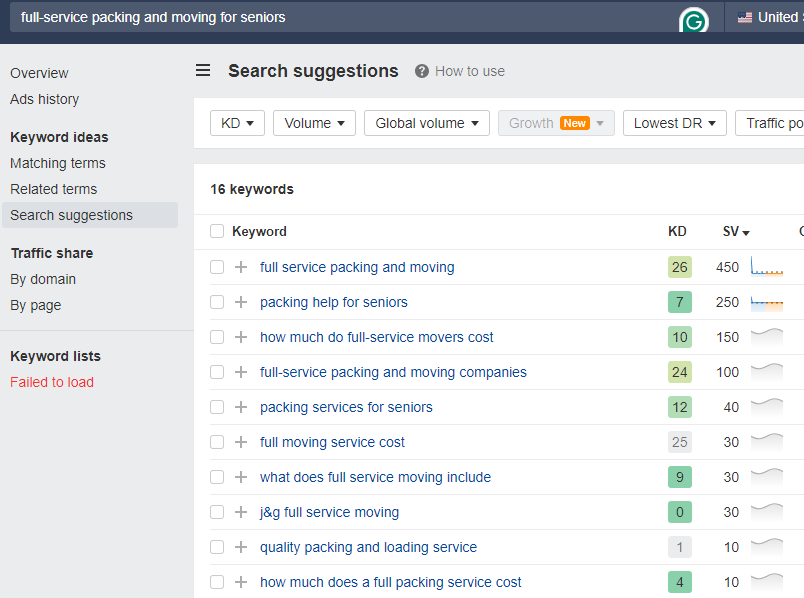The height and width of the screenshot is (598, 804).
Task: Tick checkbox for 'how much do full-service movers cost'
Action: click(217, 337)
